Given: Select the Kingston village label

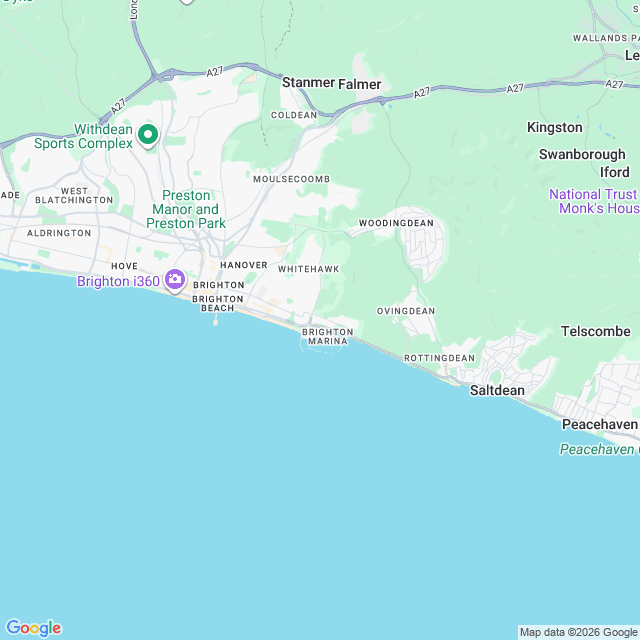Looking at the screenshot, I should tap(555, 127).
